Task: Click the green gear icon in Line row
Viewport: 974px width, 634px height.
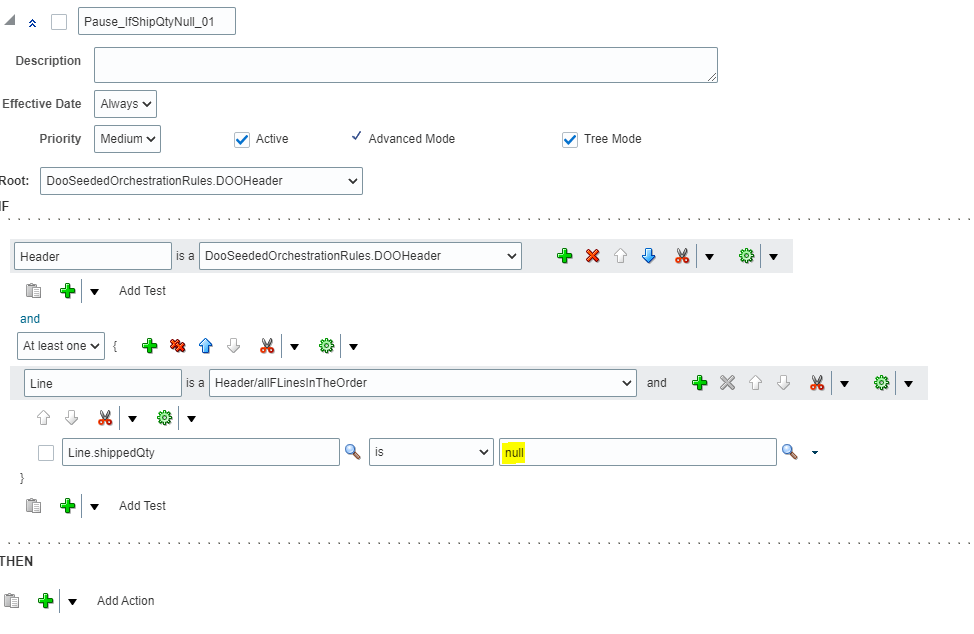Action: point(881,383)
